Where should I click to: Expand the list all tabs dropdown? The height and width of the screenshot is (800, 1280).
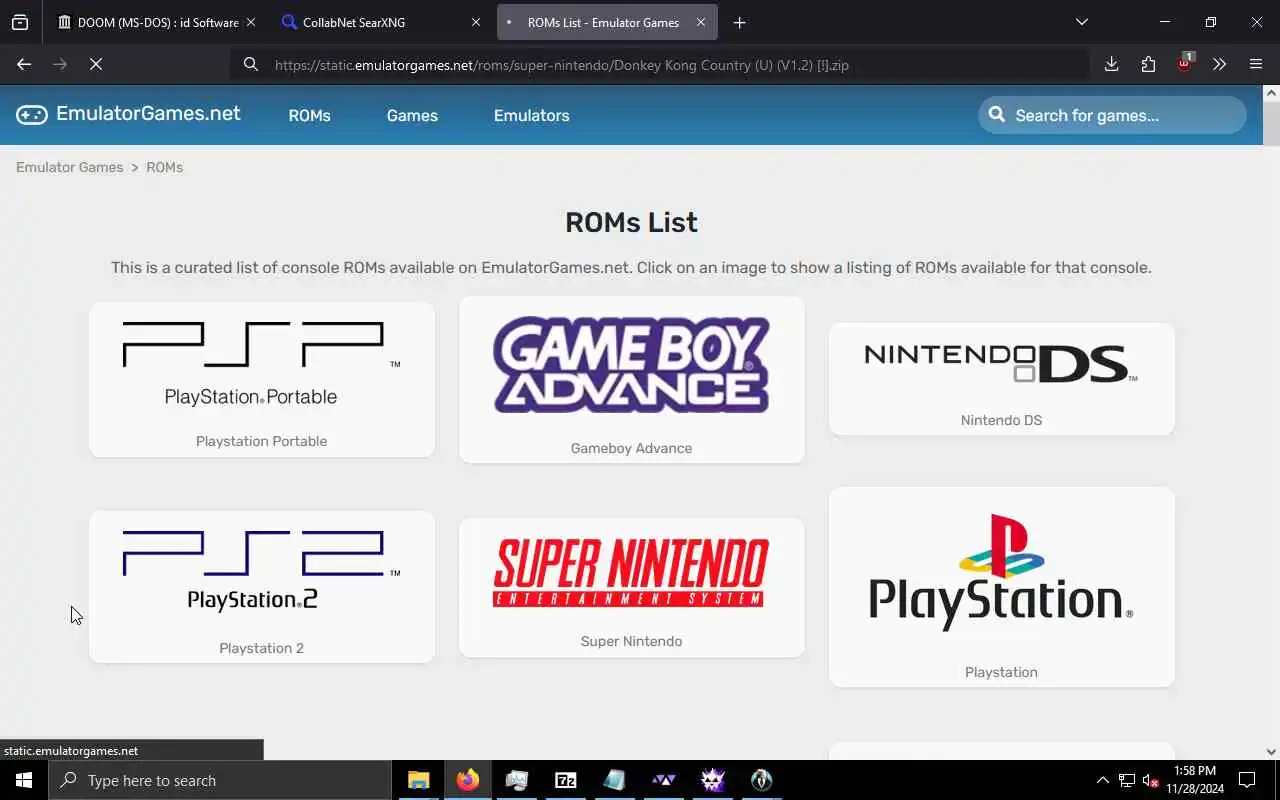1081,22
